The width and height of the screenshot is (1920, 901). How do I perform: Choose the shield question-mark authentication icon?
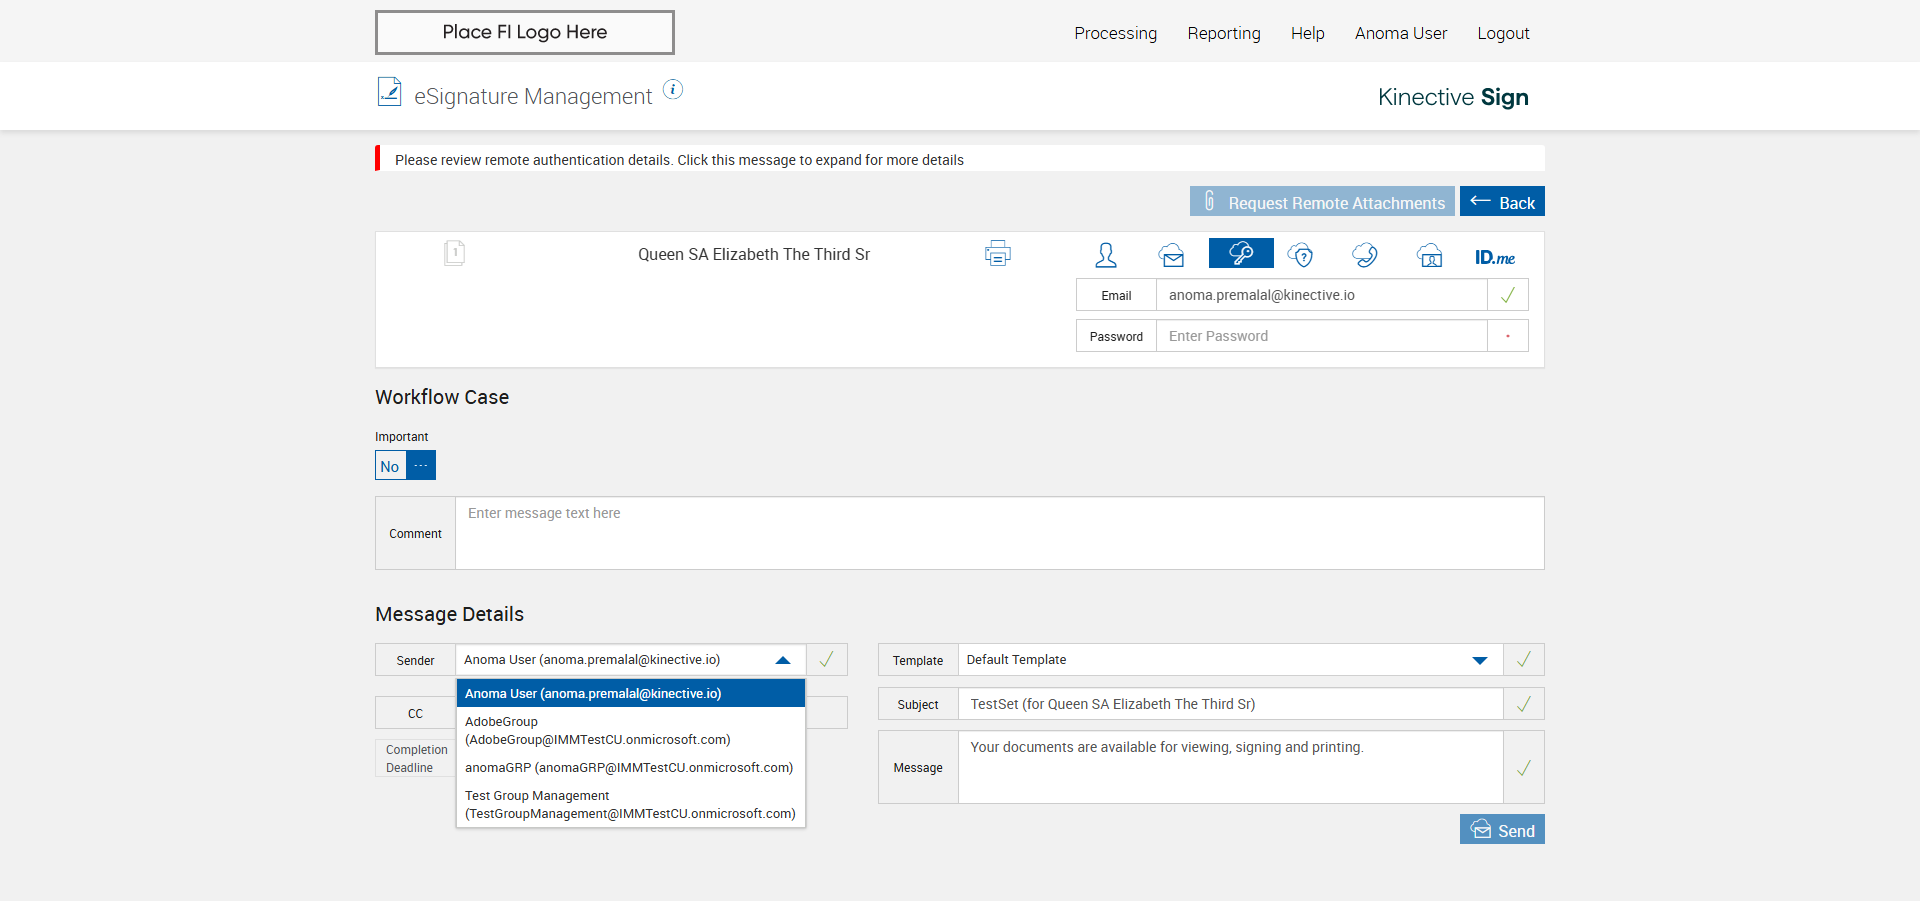(x=1300, y=255)
